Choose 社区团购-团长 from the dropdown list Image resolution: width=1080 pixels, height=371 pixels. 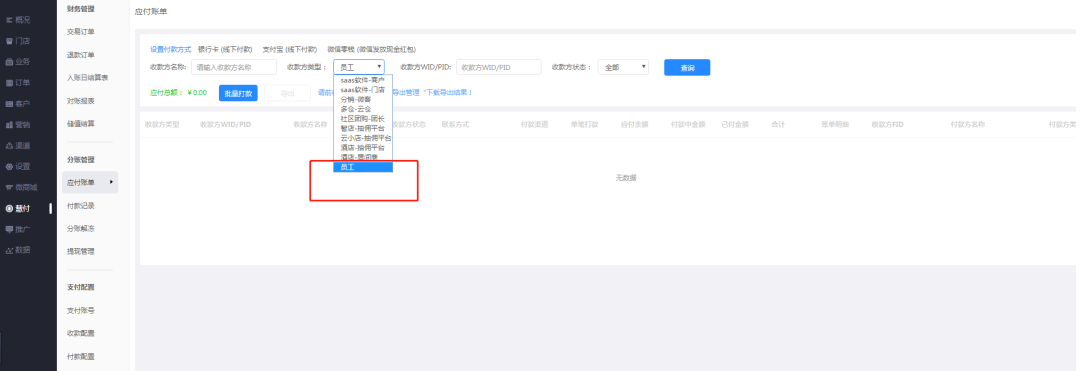point(362,118)
